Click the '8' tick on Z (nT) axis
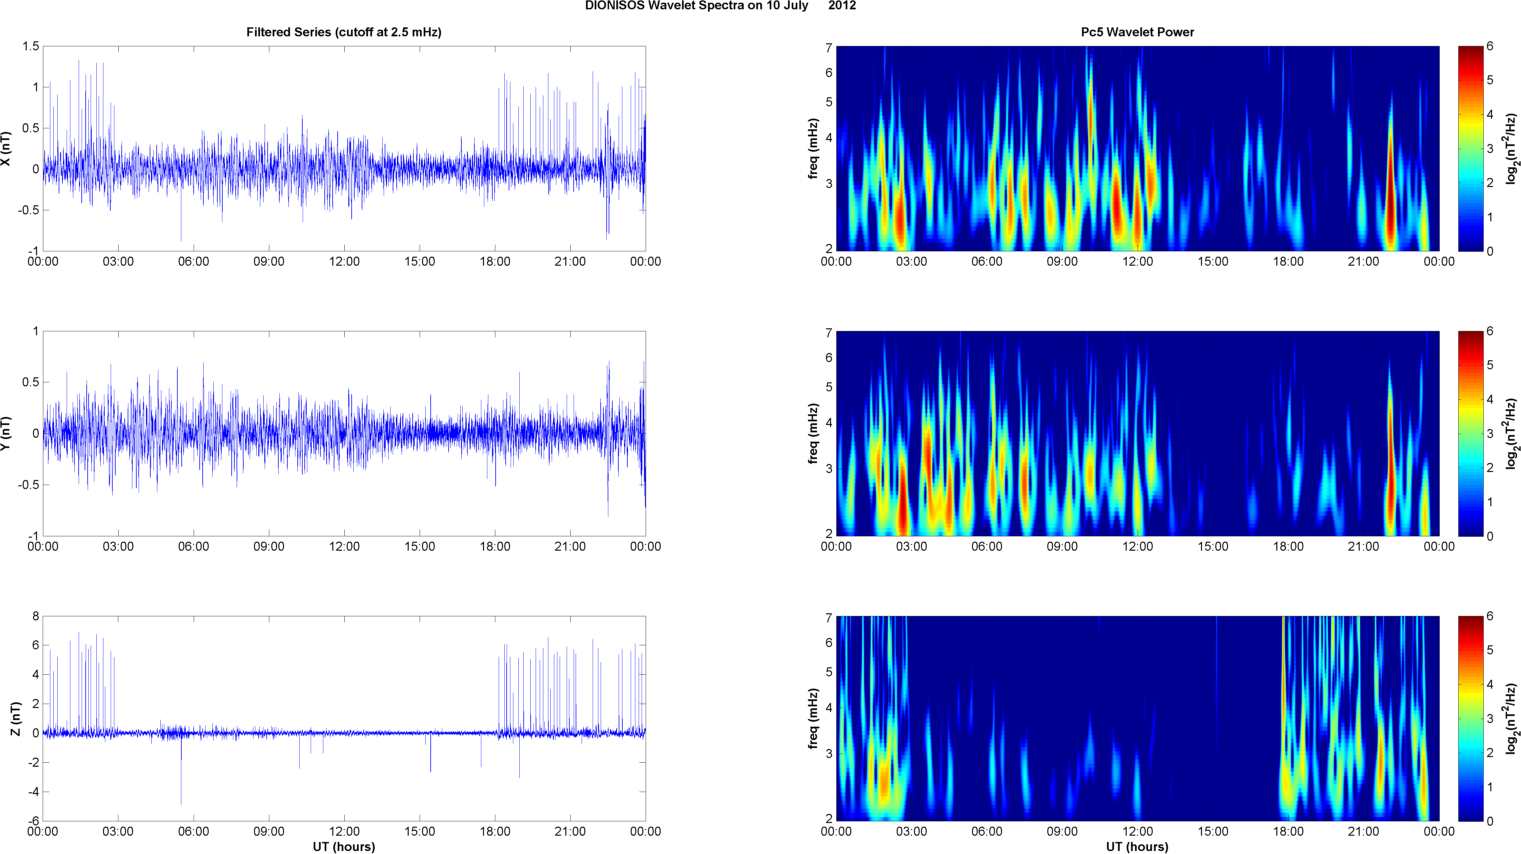Viewport: 1521px width, 854px height. coord(35,617)
